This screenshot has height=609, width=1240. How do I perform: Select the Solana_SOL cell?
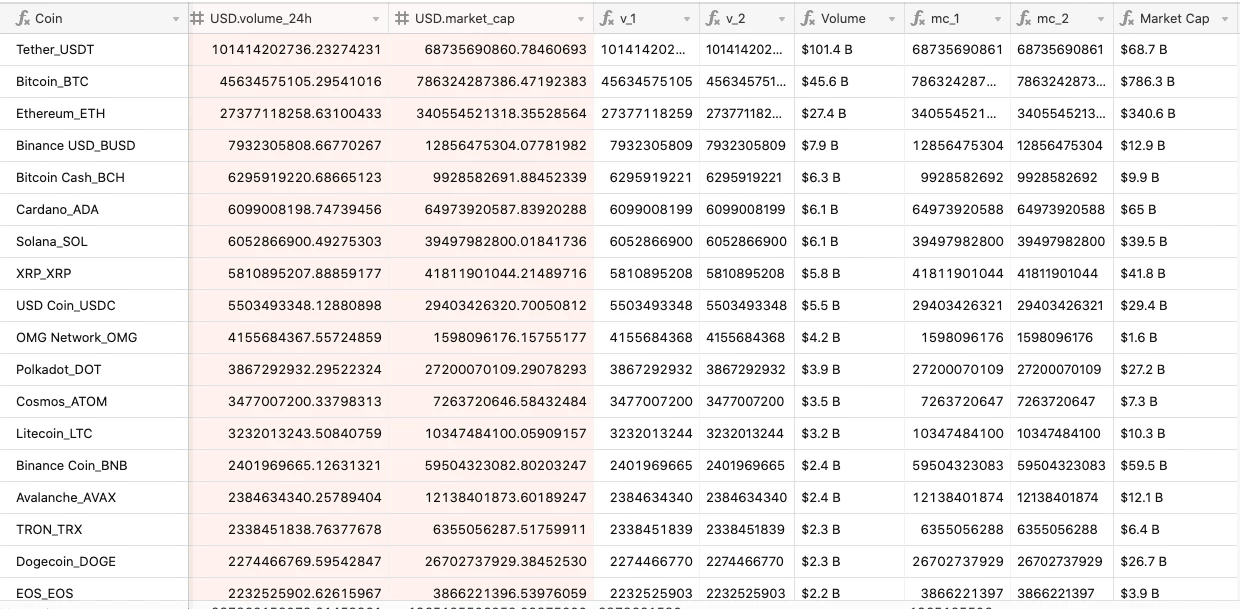click(94, 241)
